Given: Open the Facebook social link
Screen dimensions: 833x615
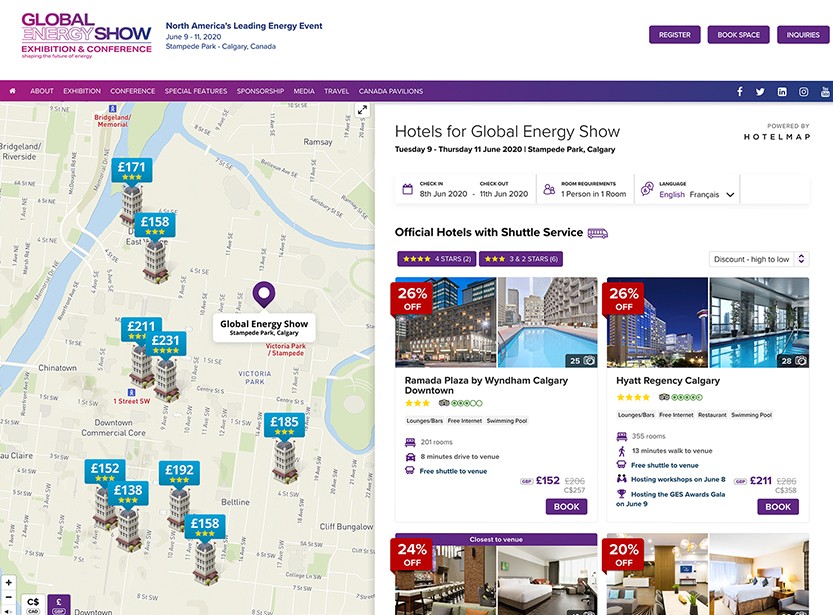Looking at the screenshot, I should [740, 91].
